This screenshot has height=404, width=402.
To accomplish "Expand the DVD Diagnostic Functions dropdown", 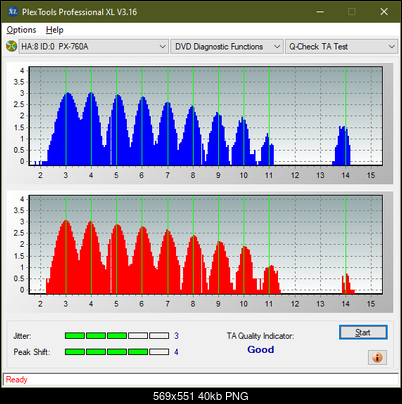I will pos(227,47).
